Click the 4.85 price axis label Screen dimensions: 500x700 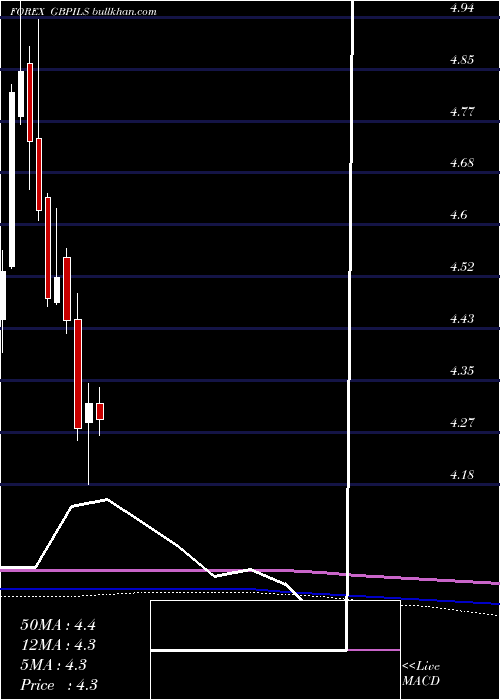tap(462, 59)
